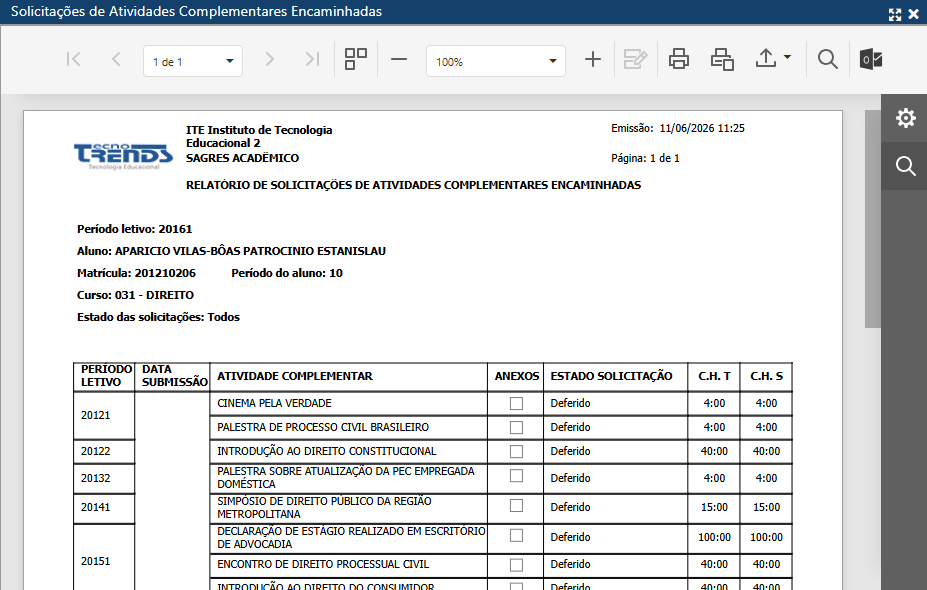Click 'Período do aluno: 10' text
Image resolution: width=927 pixels, height=590 pixels.
pos(287,273)
